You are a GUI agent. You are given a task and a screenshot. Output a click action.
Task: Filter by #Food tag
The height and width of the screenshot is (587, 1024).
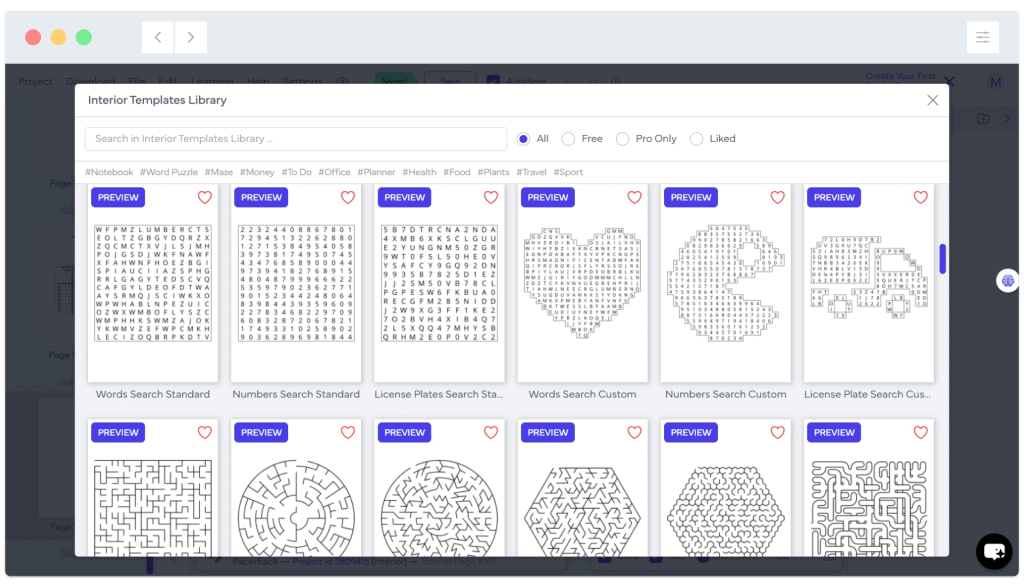click(456, 172)
